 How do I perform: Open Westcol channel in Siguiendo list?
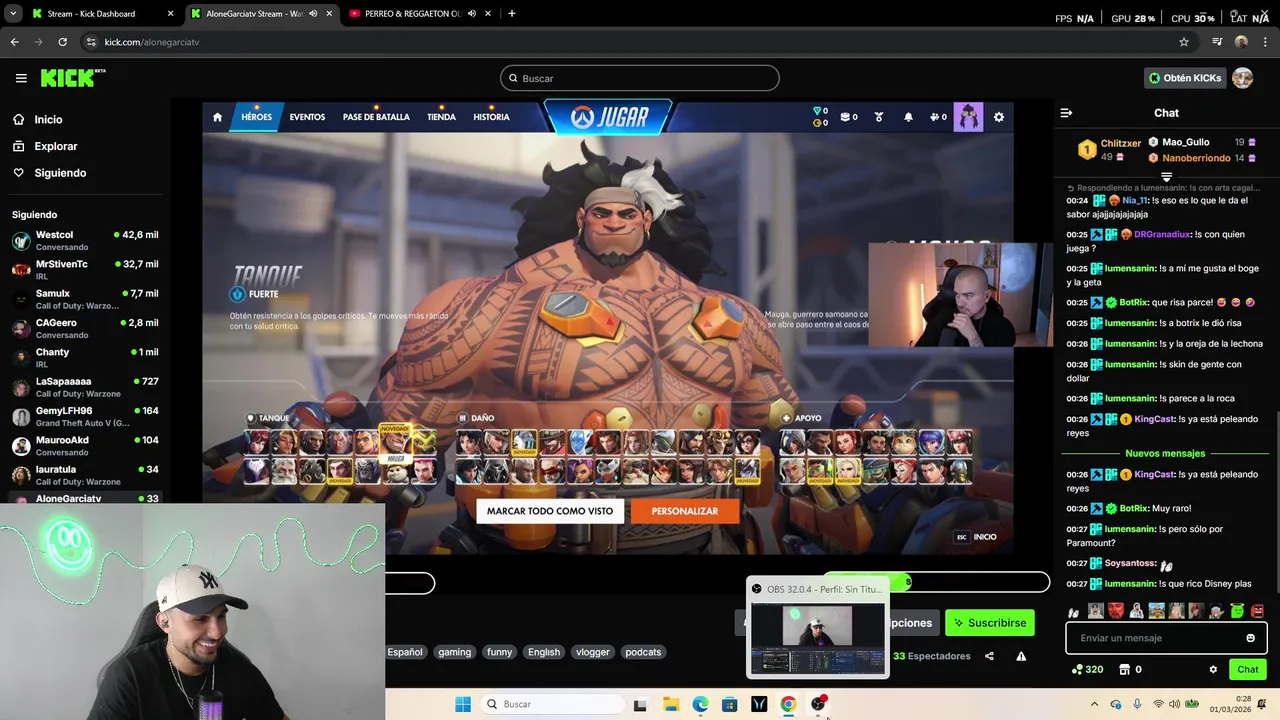(x=85, y=241)
